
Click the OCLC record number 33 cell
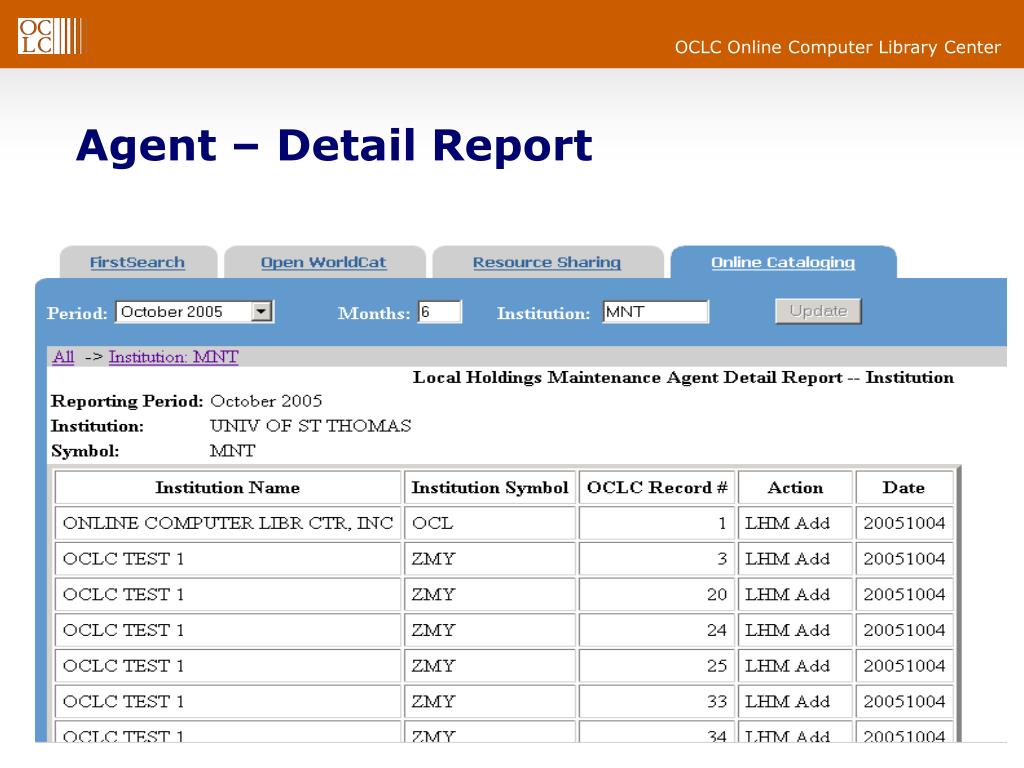(657, 701)
